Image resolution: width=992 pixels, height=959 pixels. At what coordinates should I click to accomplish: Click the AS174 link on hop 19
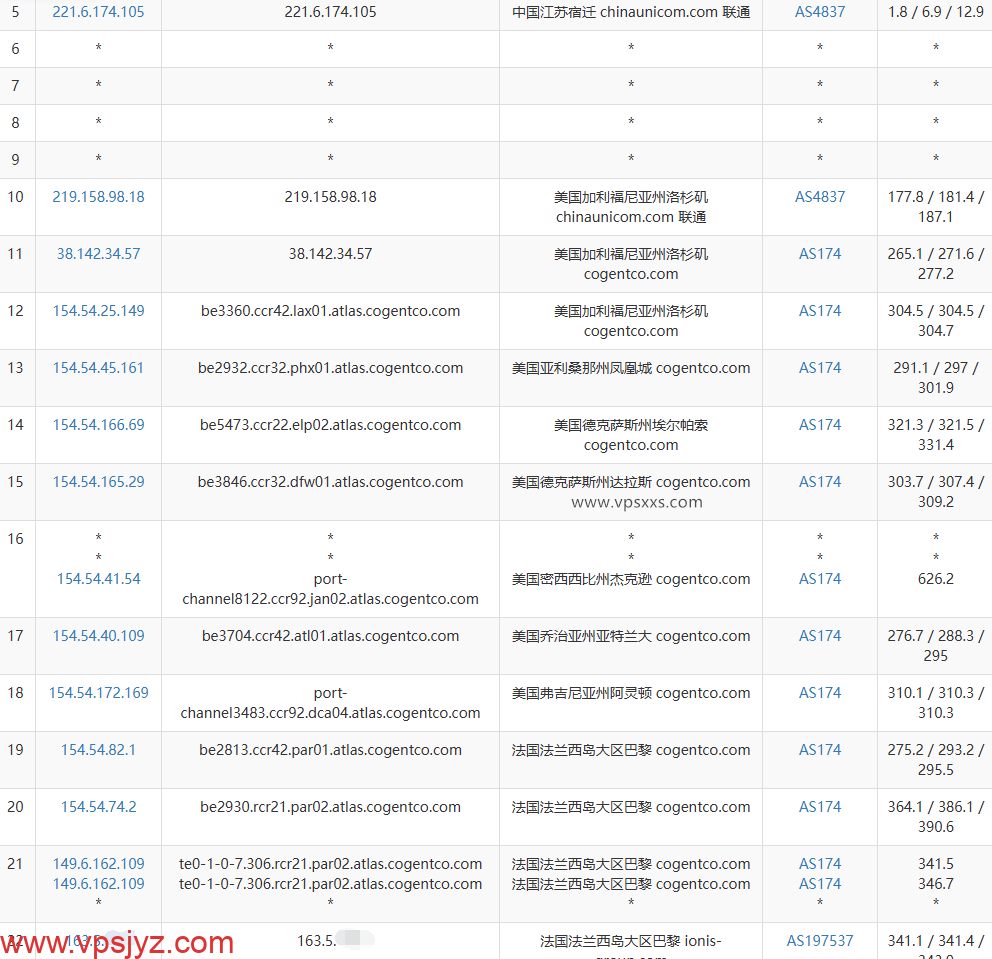point(820,749)
